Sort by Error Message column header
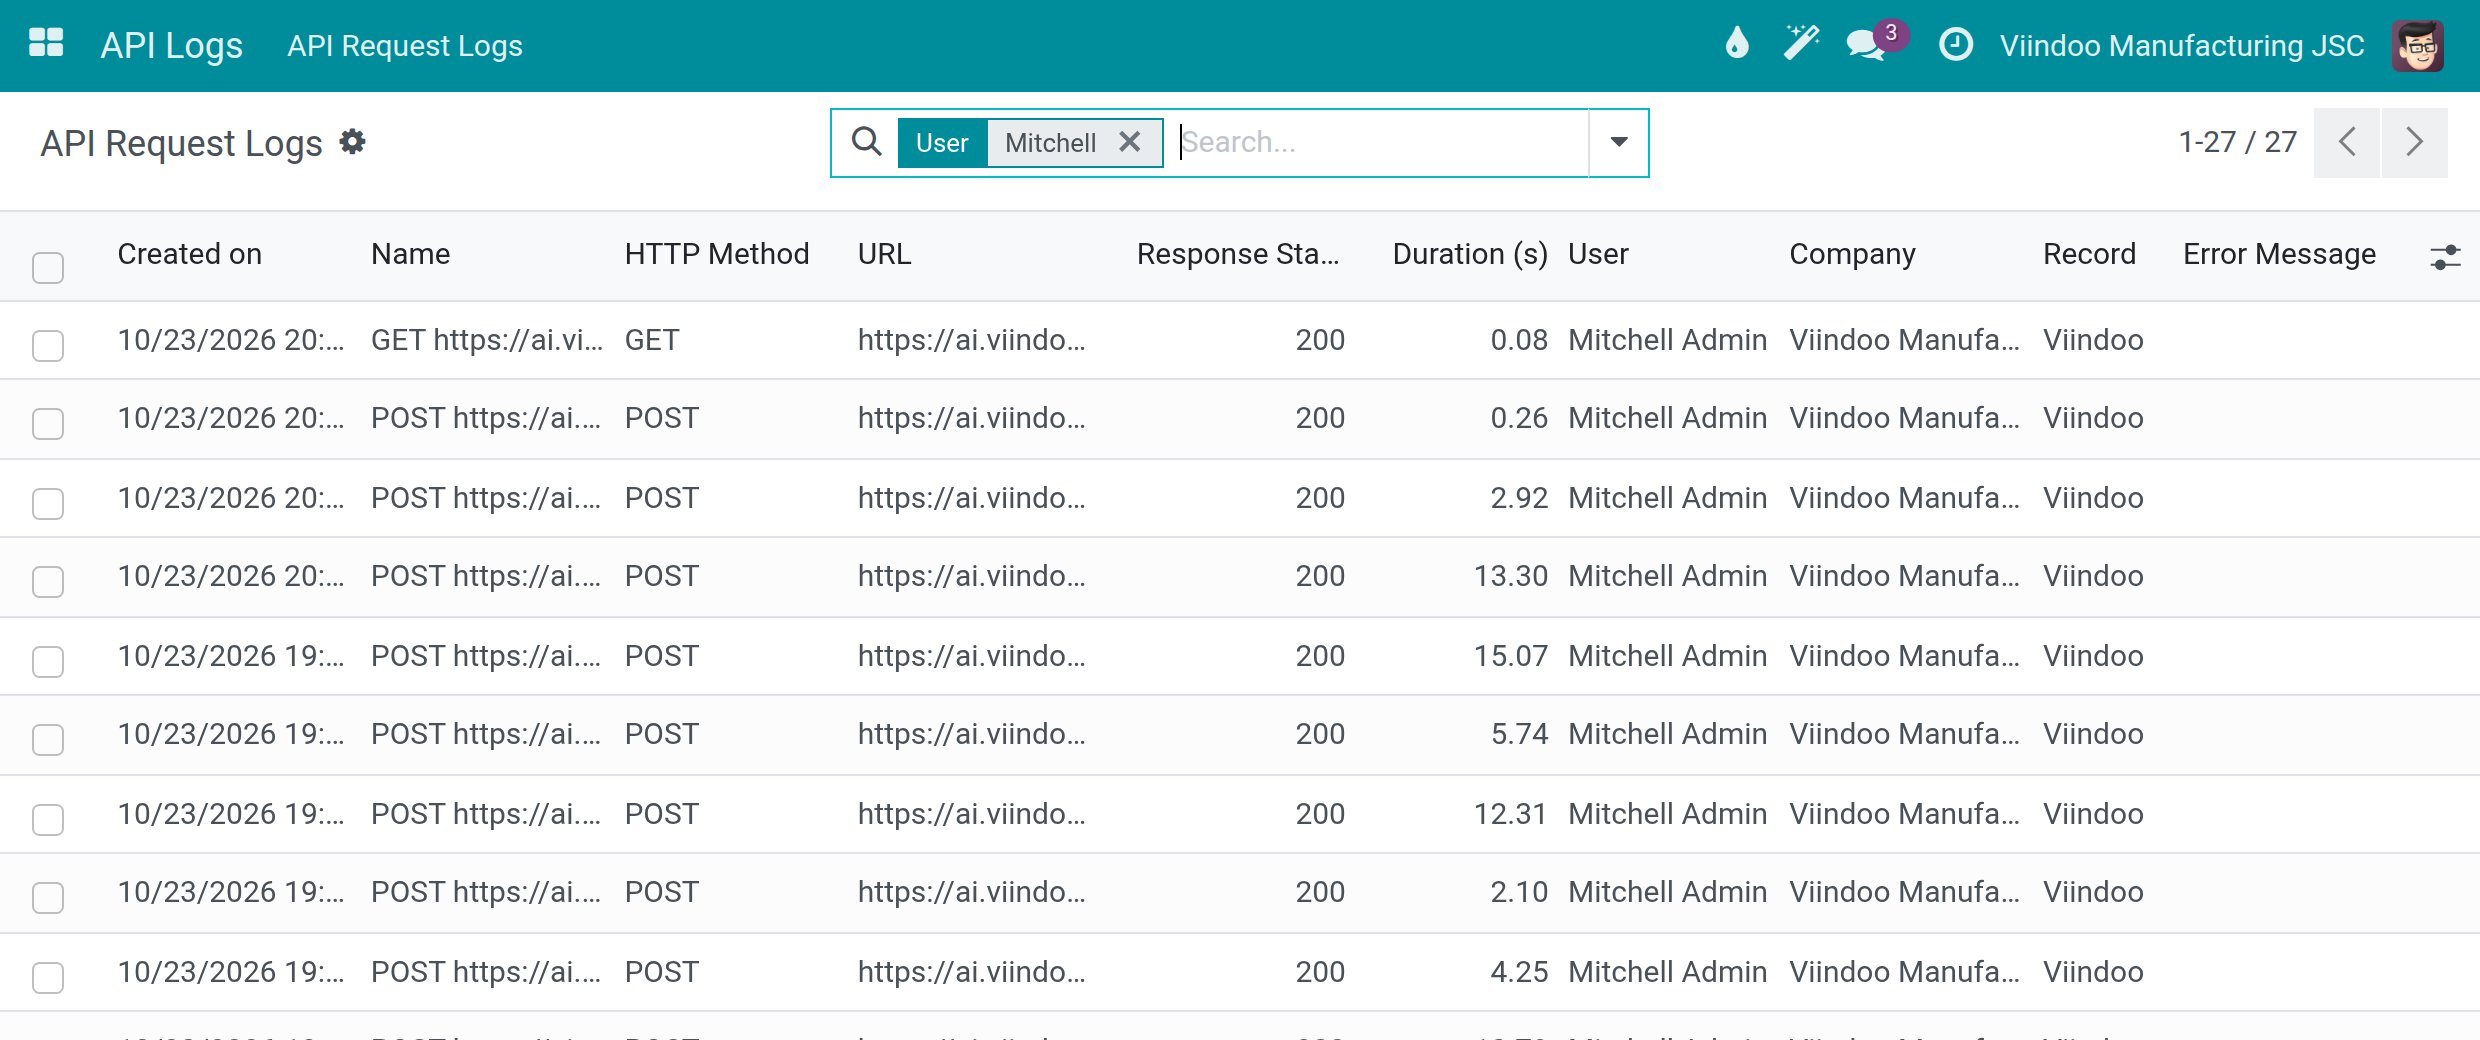This screenshot has width=2480, height=1040. pyautogui.click(x=2279, y=254)
